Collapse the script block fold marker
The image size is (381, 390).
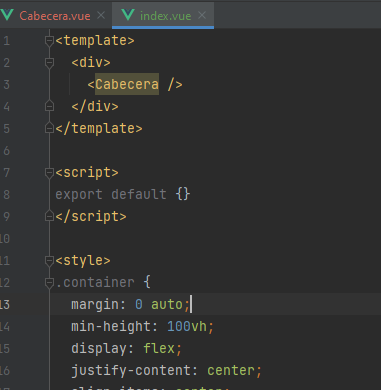coord(49,173)
